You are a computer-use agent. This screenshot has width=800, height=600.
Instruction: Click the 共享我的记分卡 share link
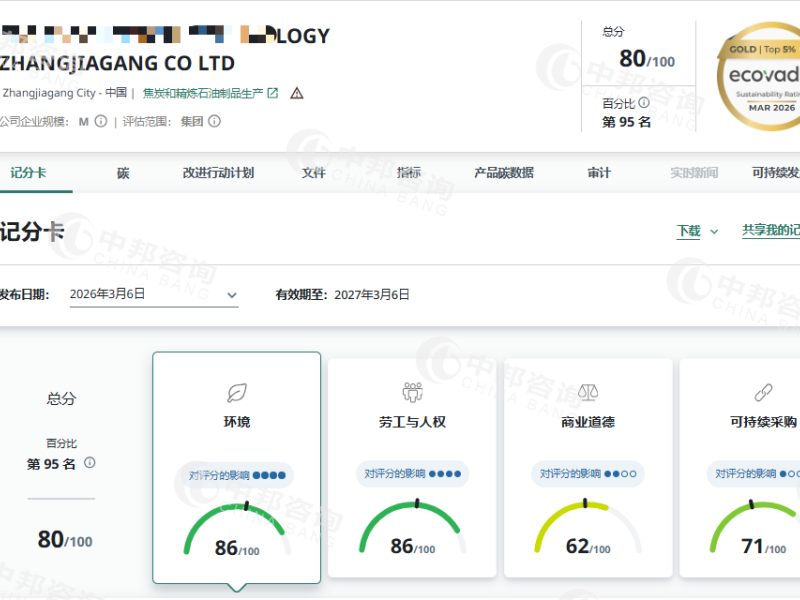click(x=770, y=230)
